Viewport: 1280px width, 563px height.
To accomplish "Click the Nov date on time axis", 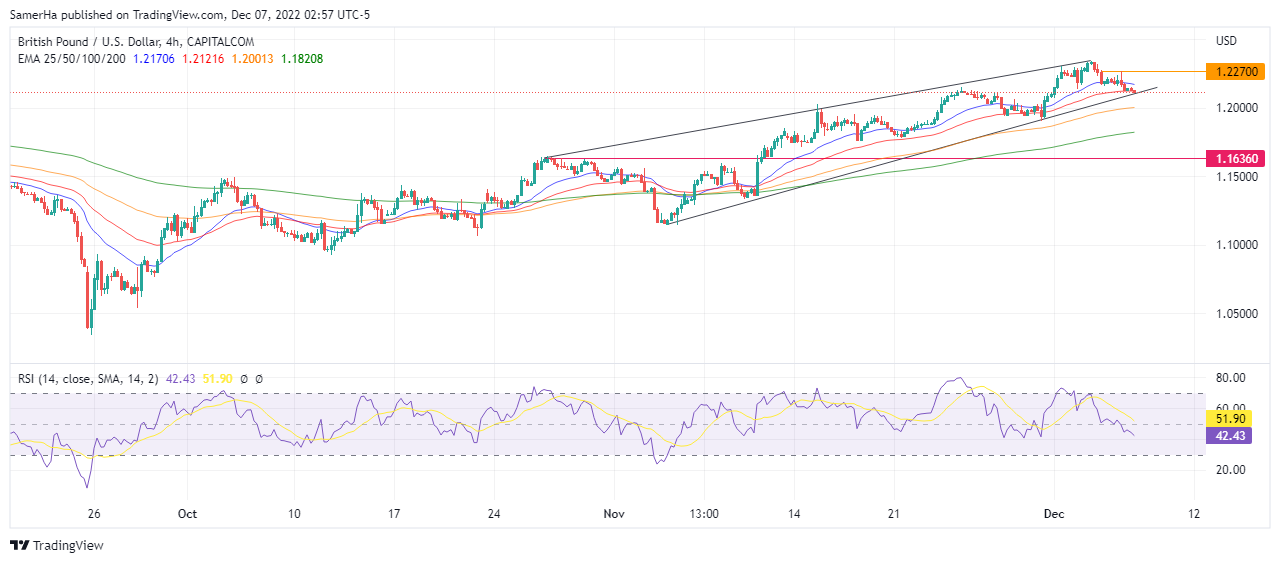I will point(614,514).
